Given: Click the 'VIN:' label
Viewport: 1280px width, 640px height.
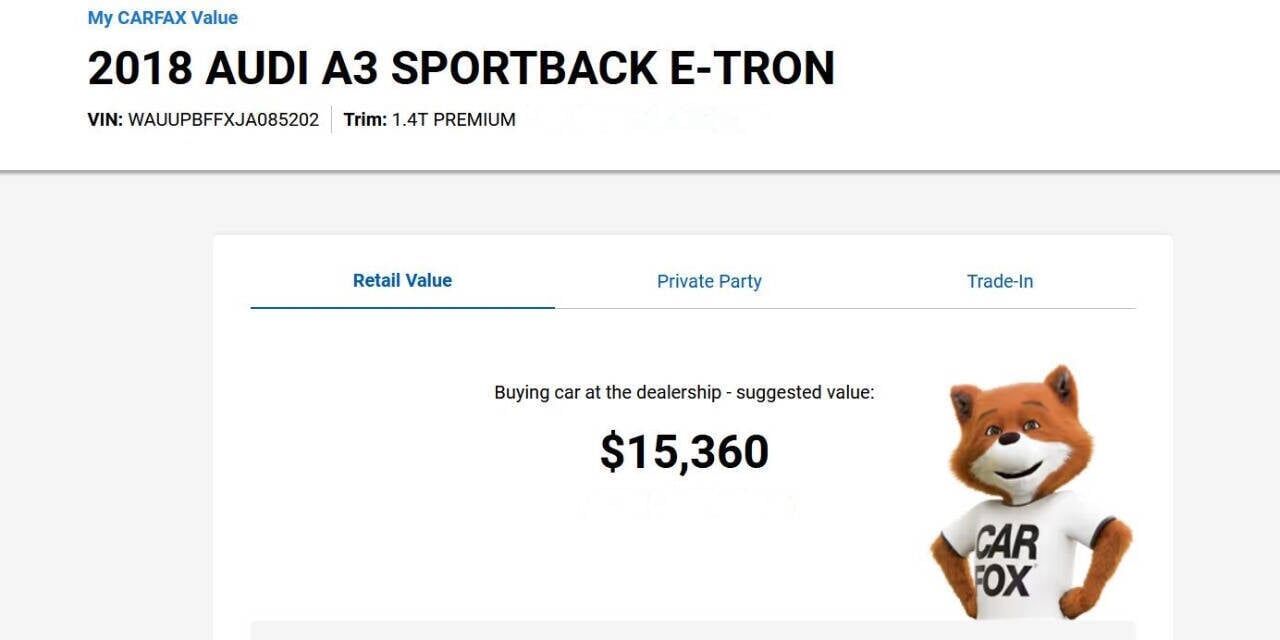Looking at the screenshot, I should click(x=106, y=120).
